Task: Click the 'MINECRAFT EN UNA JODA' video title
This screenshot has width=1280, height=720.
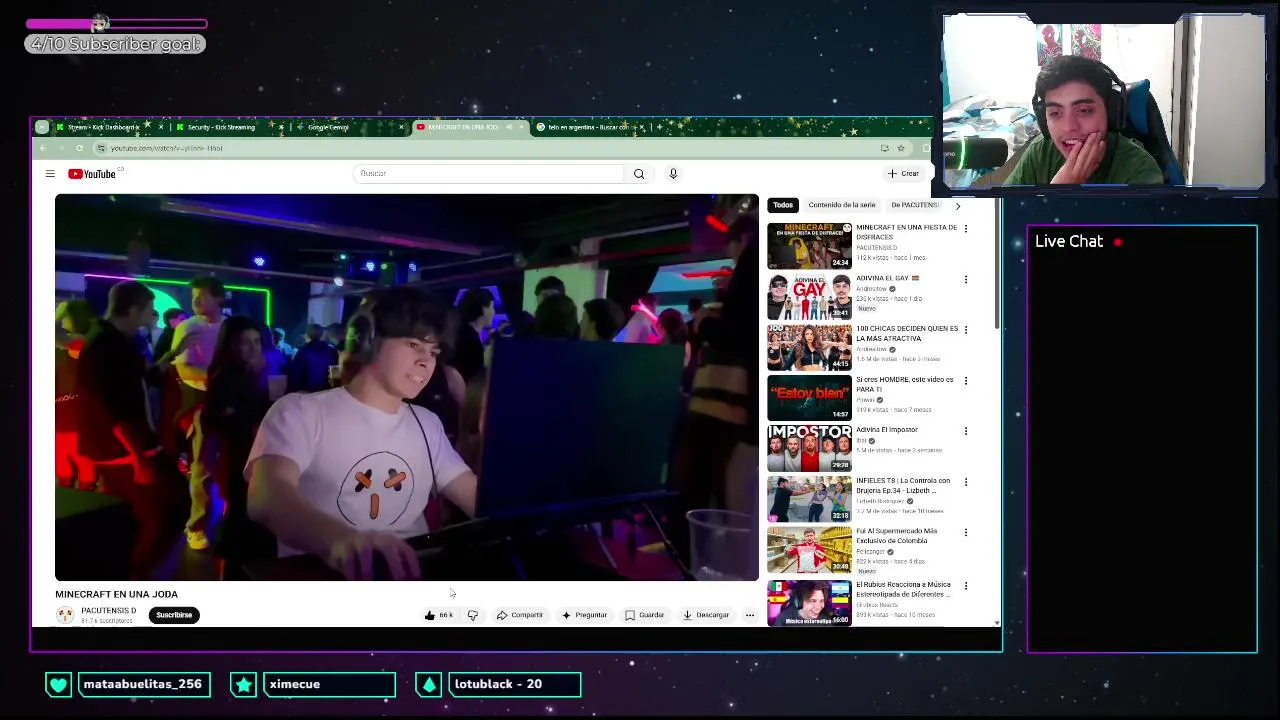Action: click(x=116, y=594)
